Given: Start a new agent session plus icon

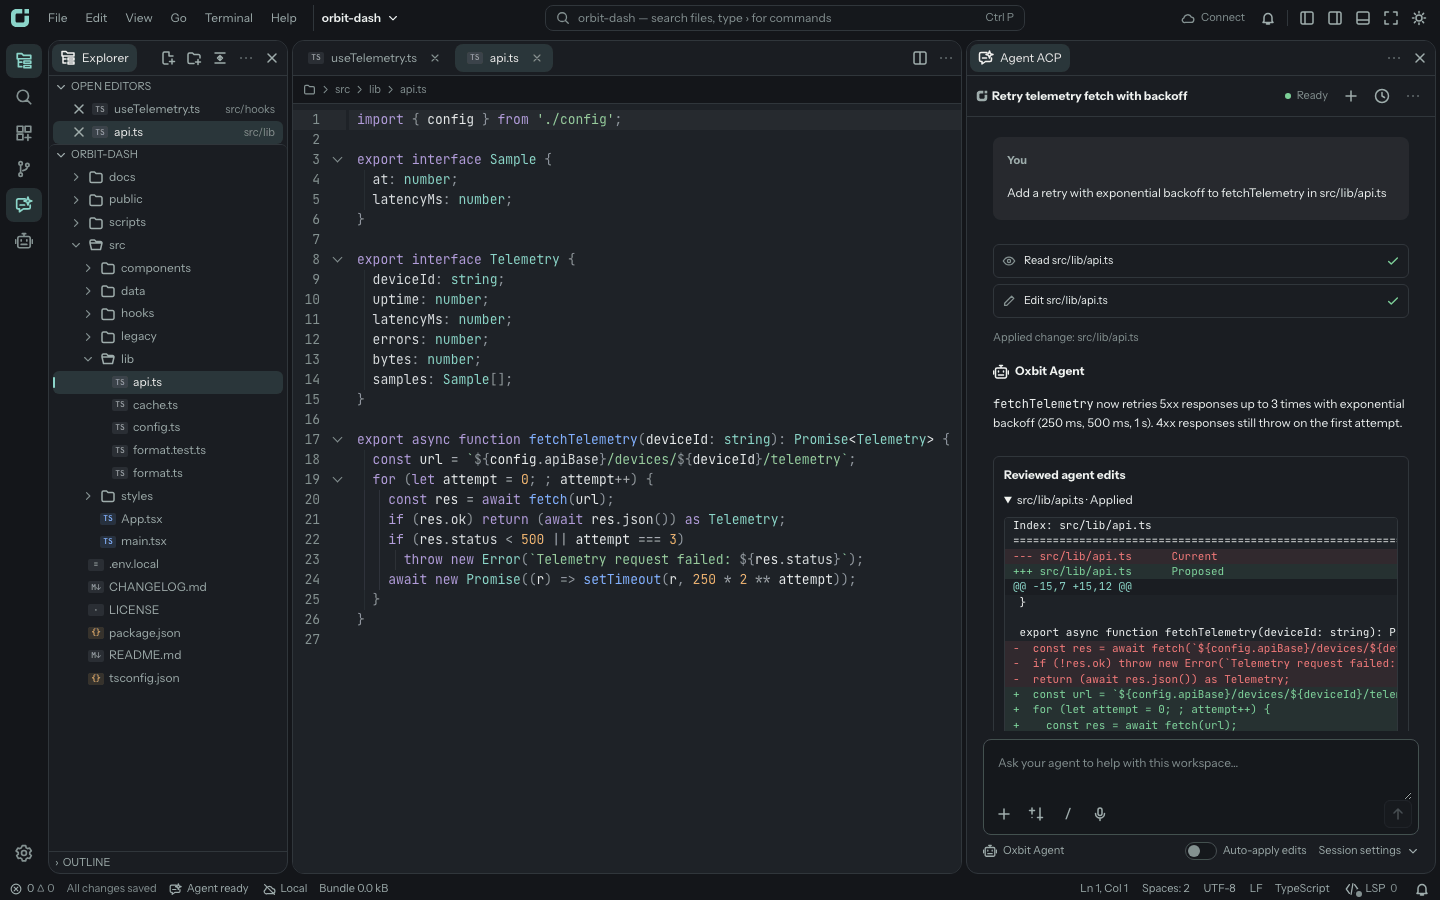Looking at the screenshot, I should (x=1351, y=96).
